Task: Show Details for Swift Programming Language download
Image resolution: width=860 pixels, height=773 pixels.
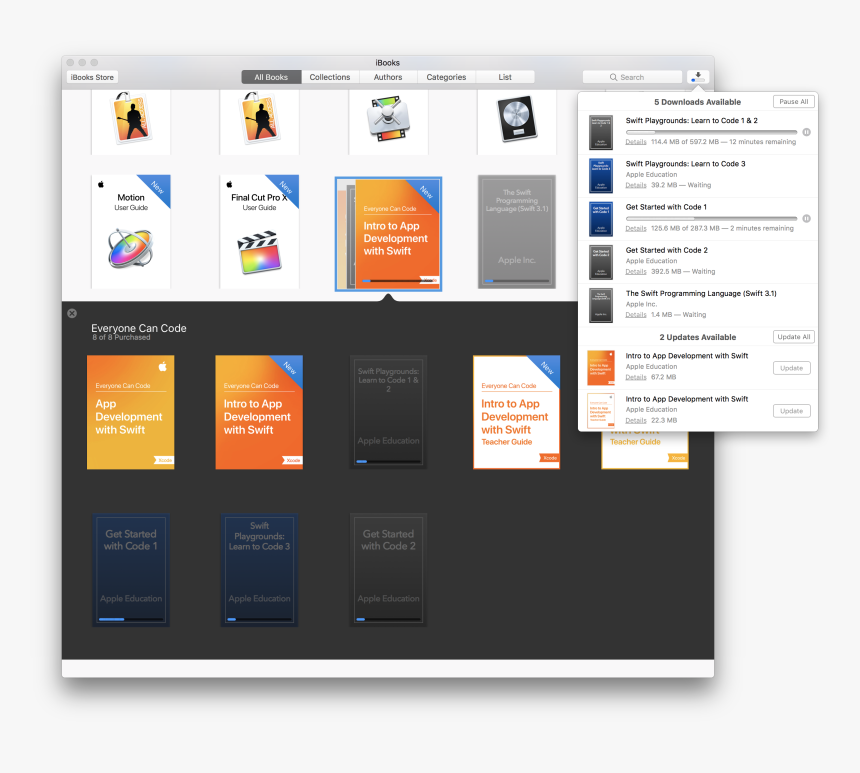Action: coord(636,315)
